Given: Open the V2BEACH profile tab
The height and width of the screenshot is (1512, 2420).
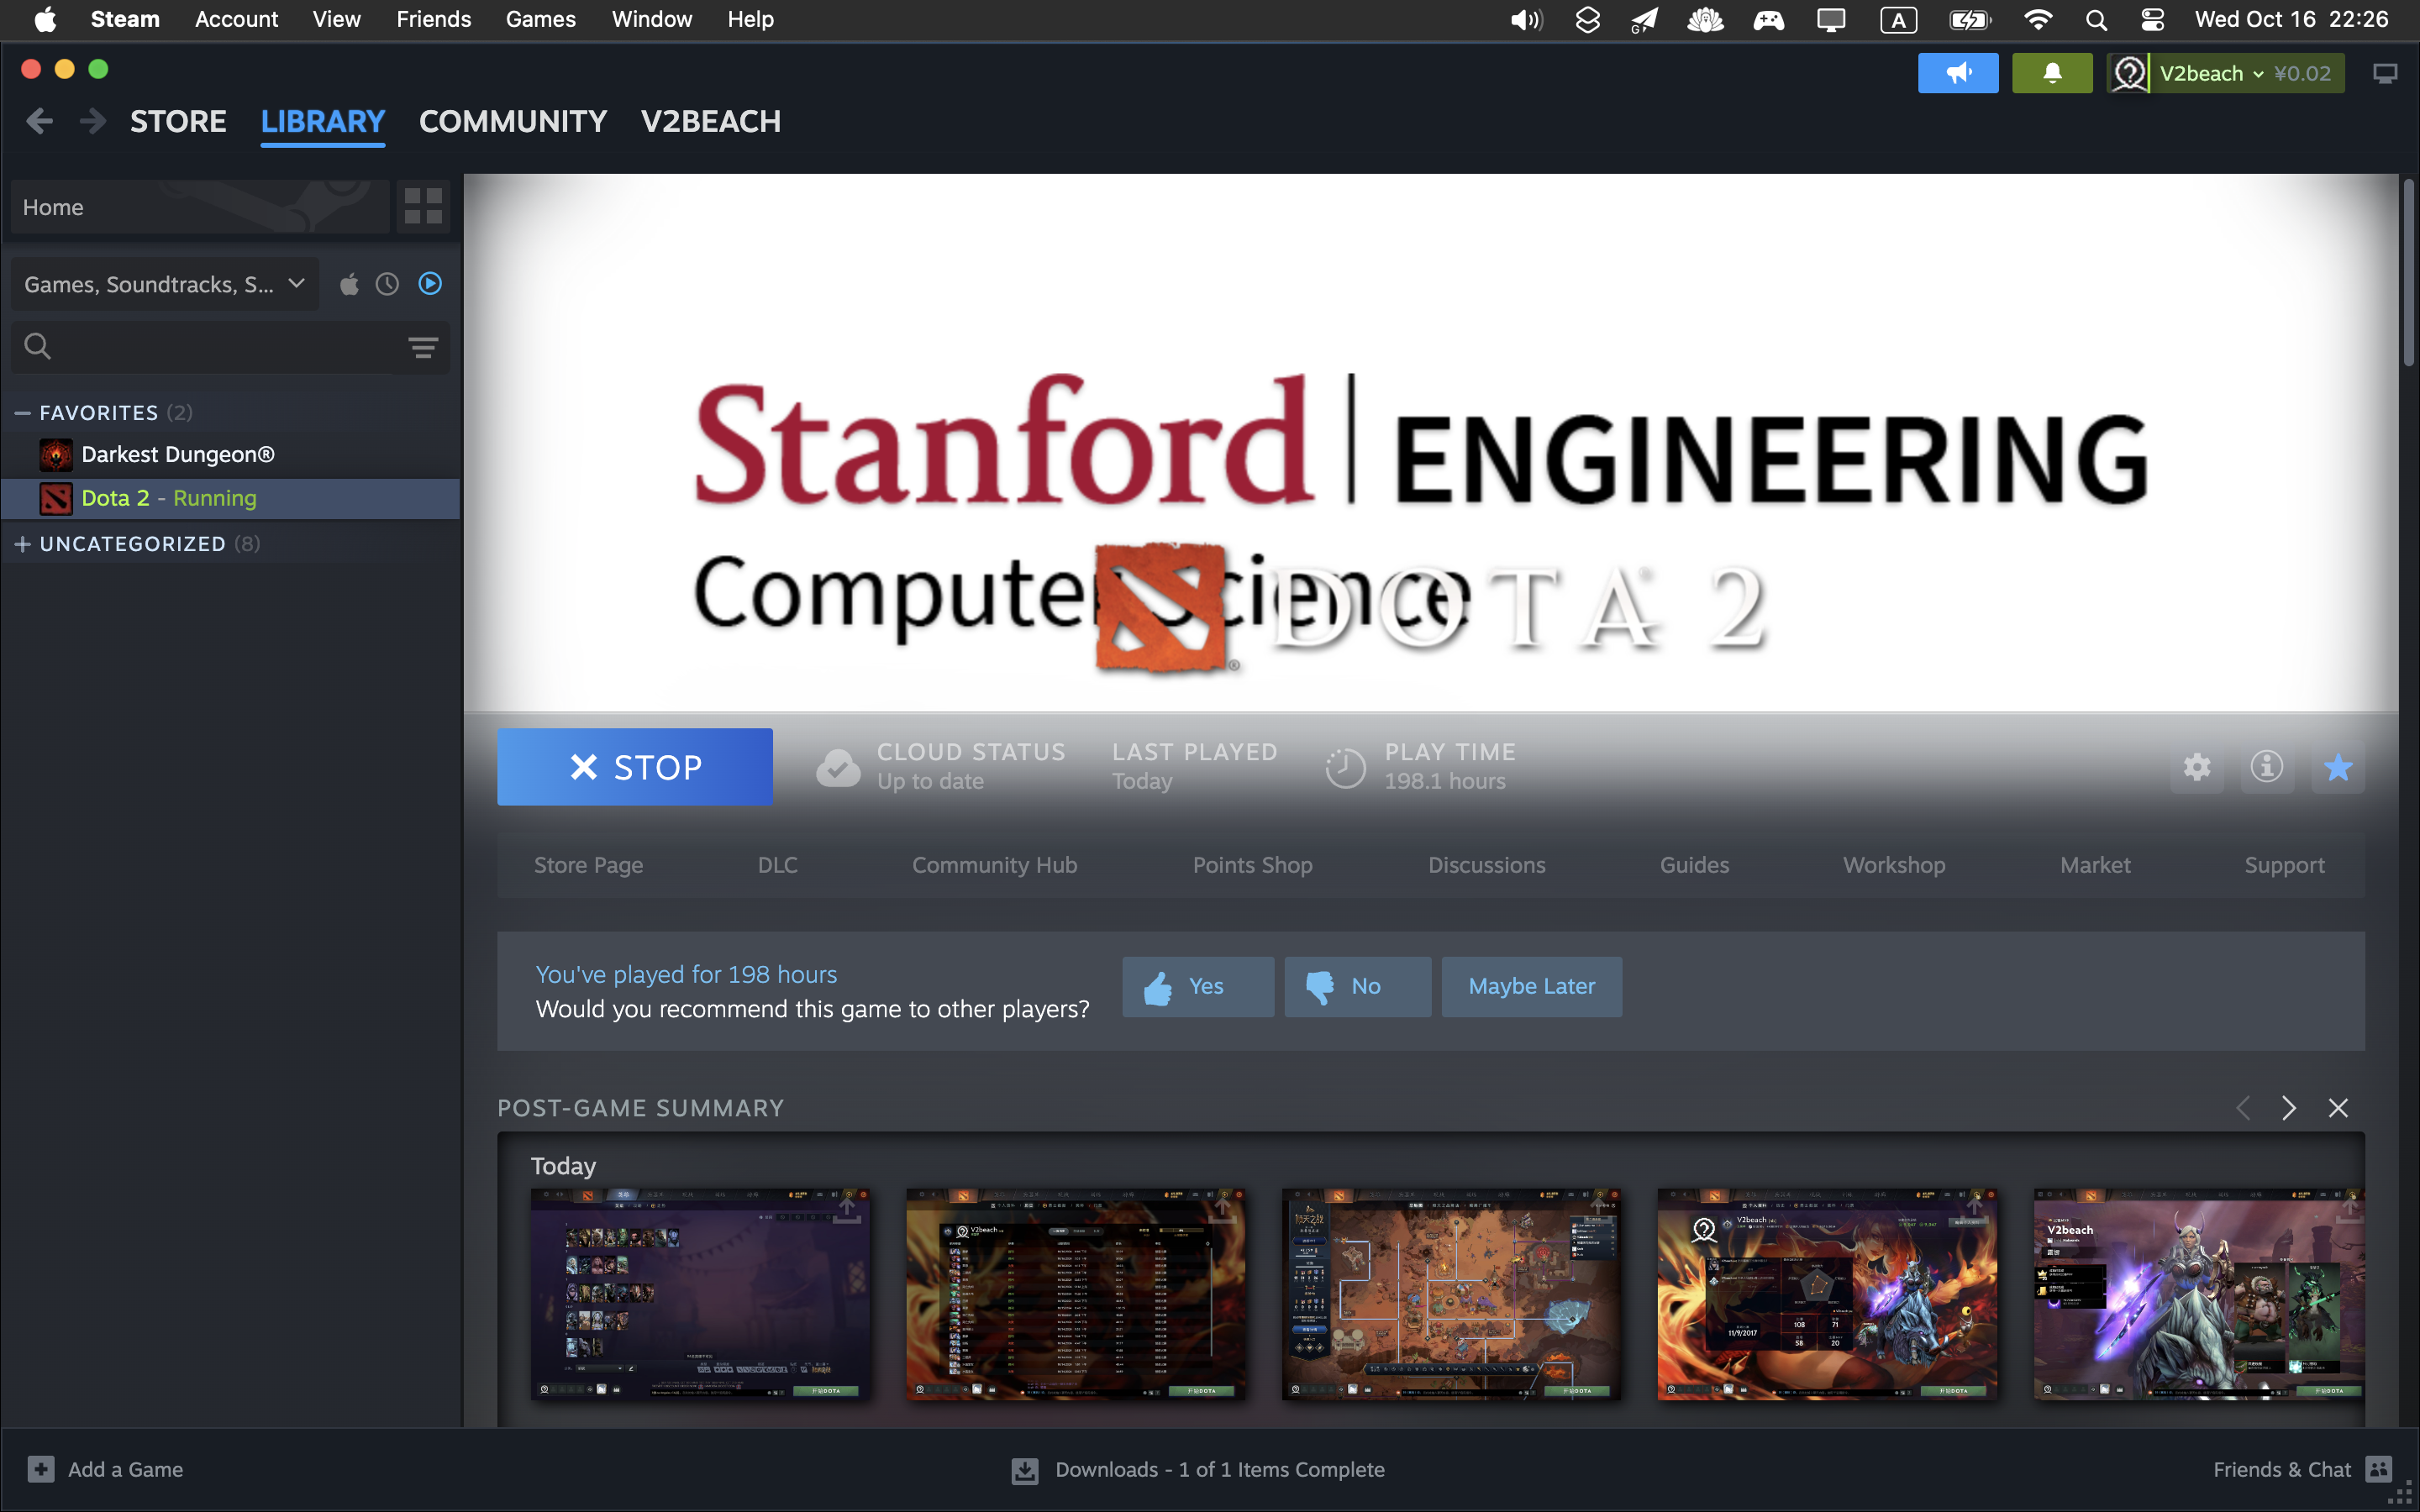Looking at the screenshot, I should tap(711, 122).
